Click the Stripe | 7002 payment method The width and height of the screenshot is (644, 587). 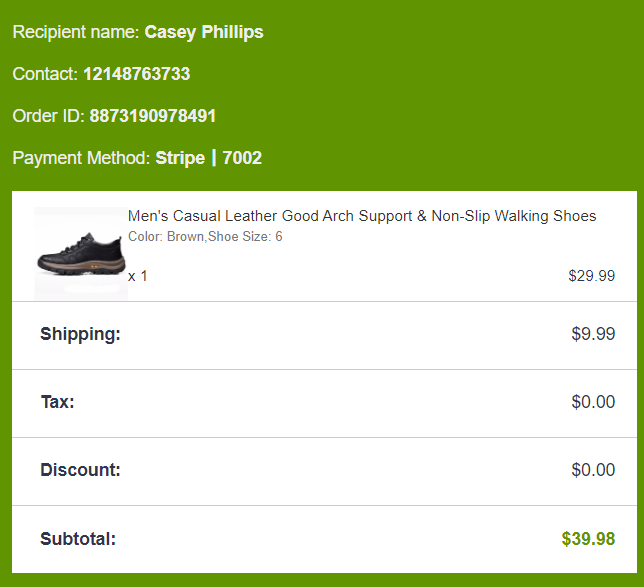coord(209,158)
